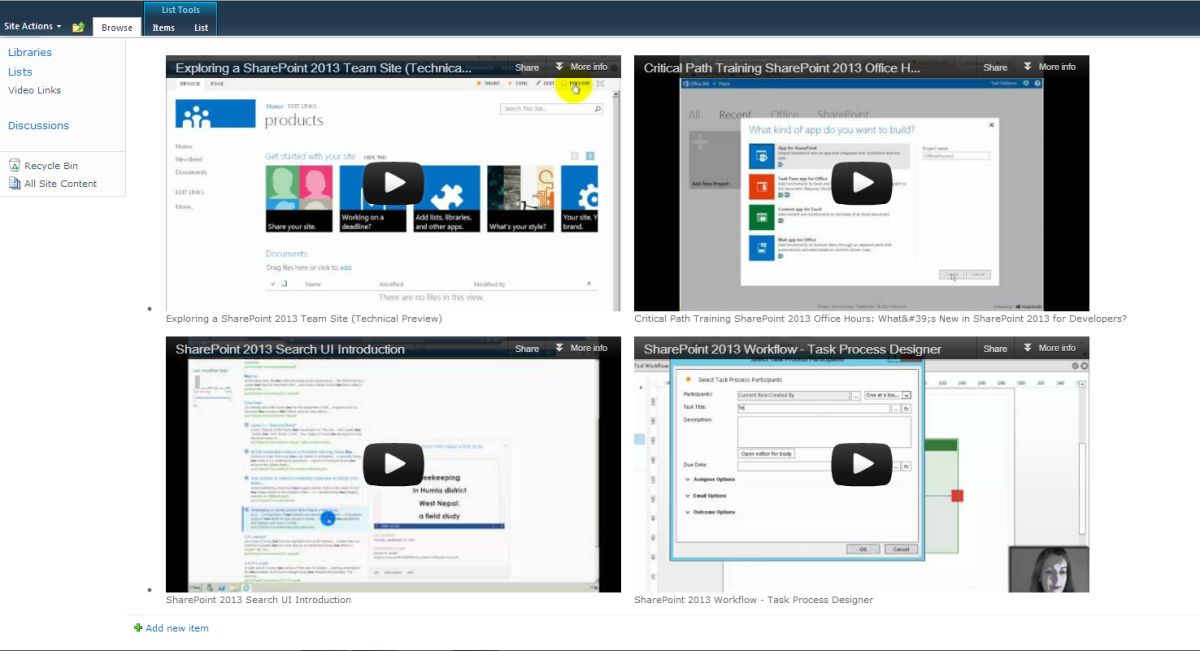The width and height of the screenshot is (1200, 651).
Task: Open Recycle Bin link text
Action: (x=51, y=166)
